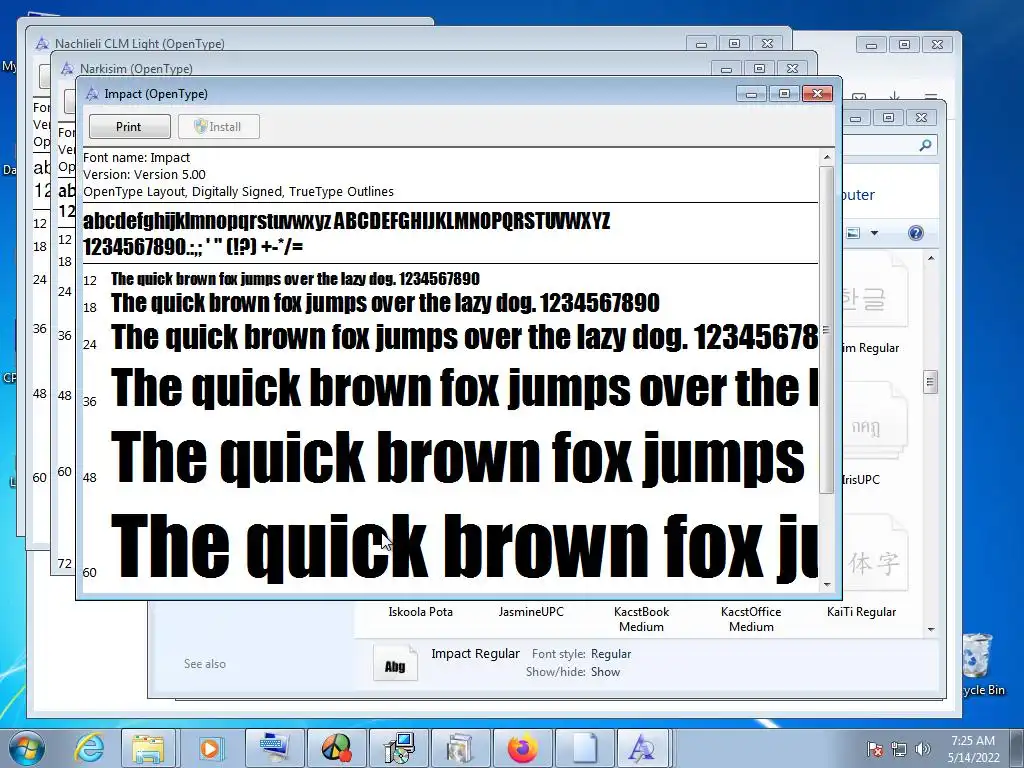This screenshot has height=768, width=1024.
Task: Open Firefox from the taskbar
Action: [x=522, y=748]
